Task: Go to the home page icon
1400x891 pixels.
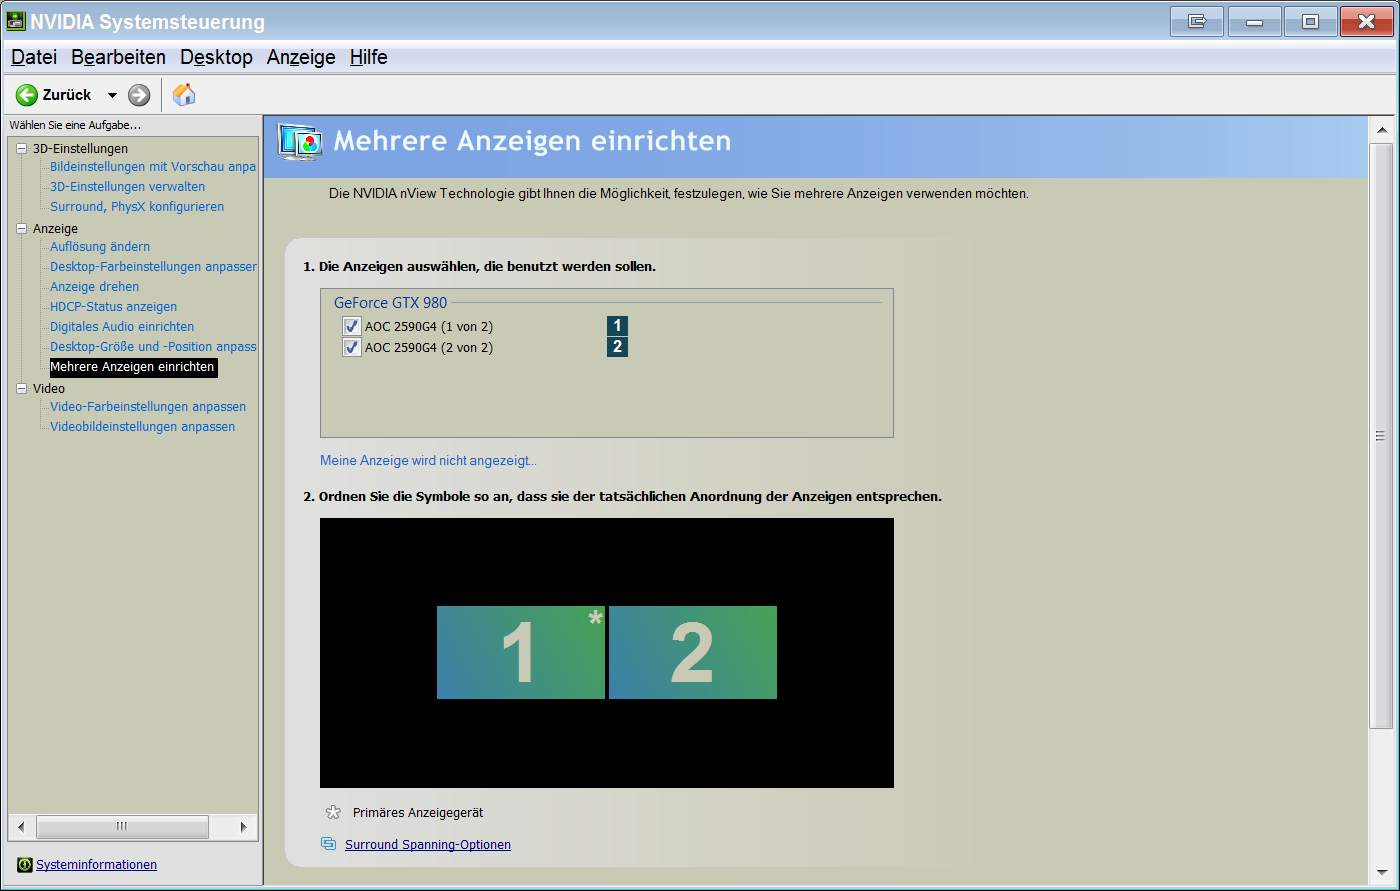Action: (x=184, y=95)
